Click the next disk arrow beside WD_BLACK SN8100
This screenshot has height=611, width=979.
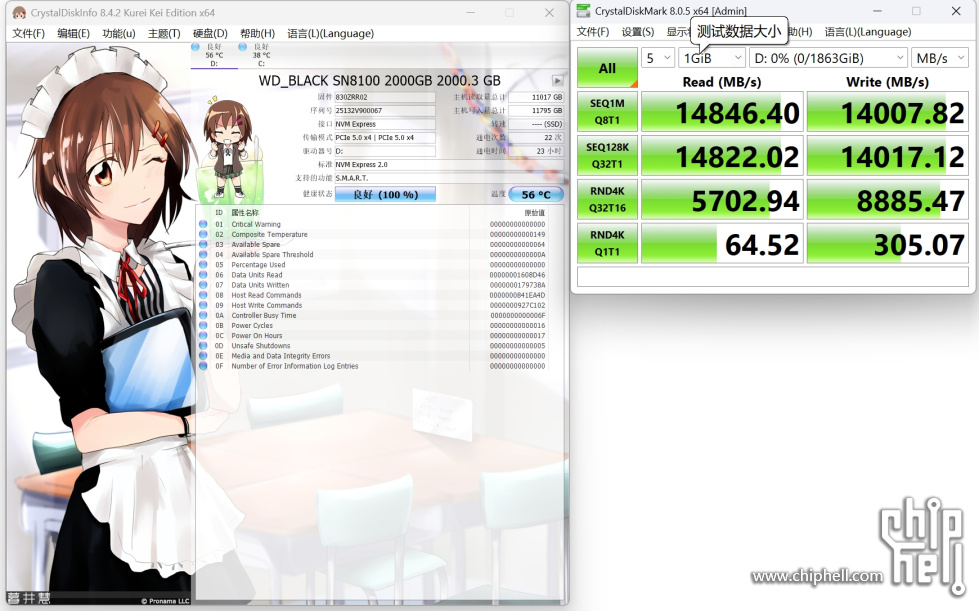pyautogui.click(x=558, y=81)
